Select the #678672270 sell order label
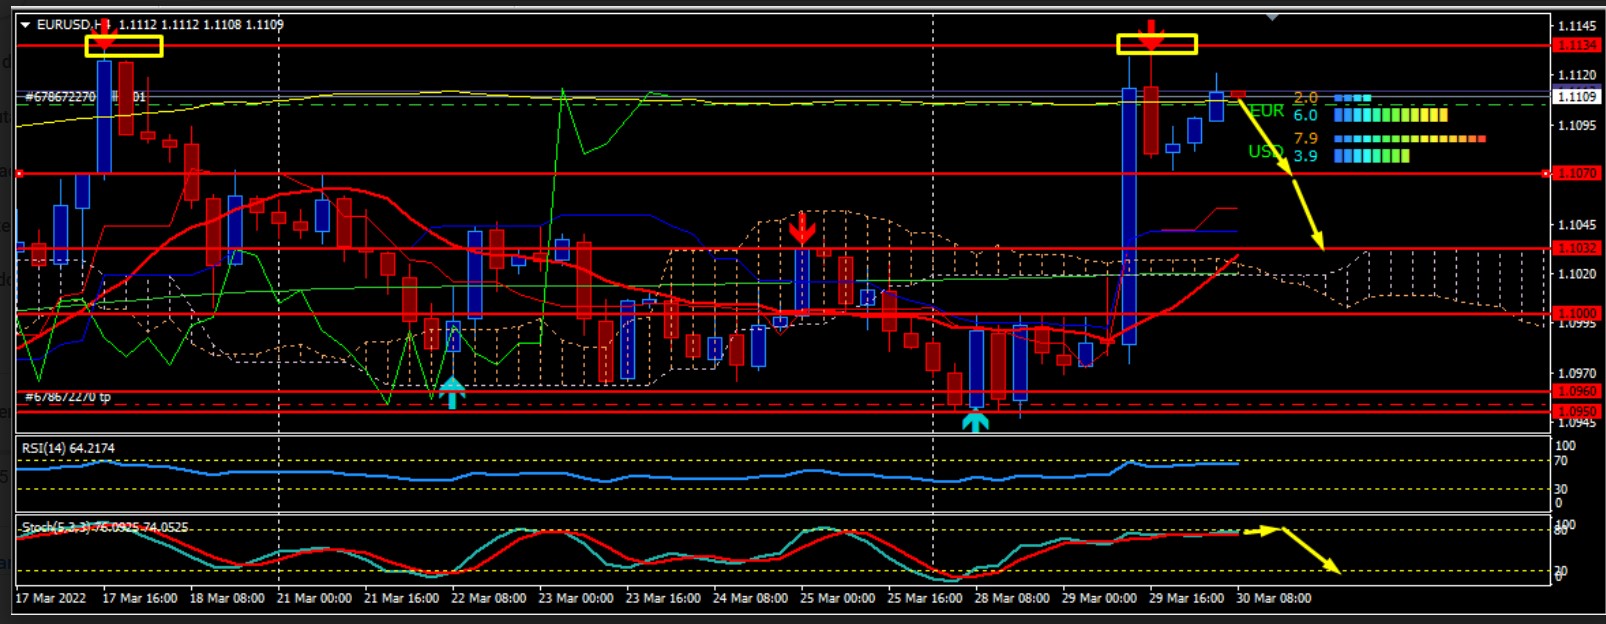 pos(62,97)
